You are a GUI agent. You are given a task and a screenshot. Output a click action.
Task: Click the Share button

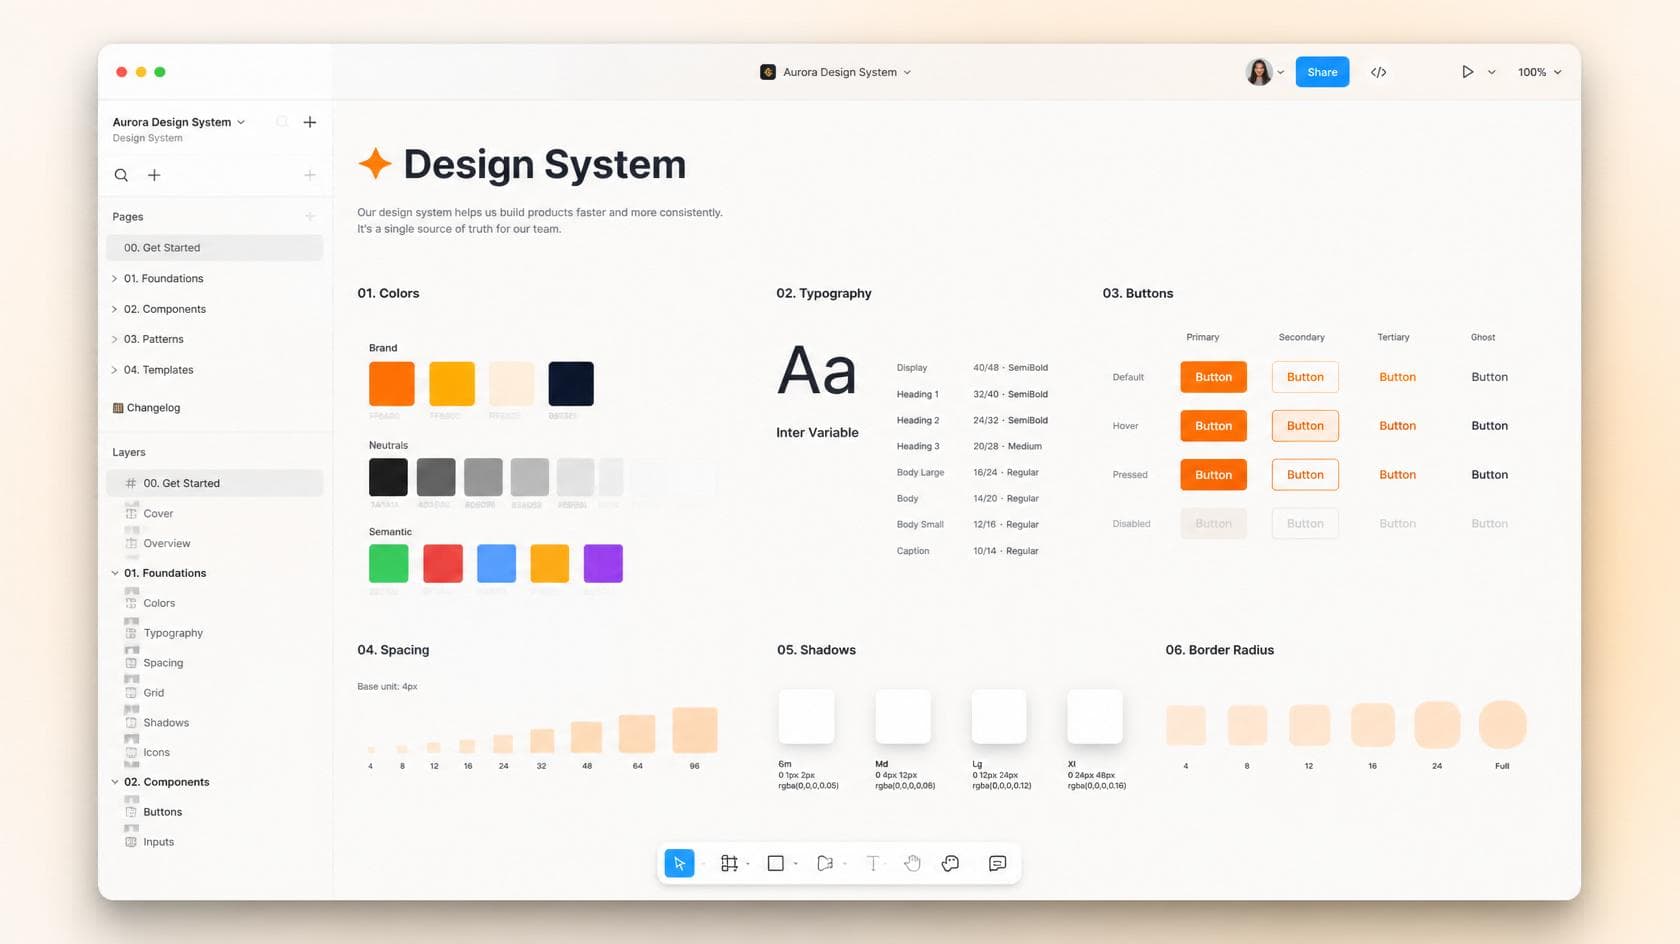point(1322,72)
